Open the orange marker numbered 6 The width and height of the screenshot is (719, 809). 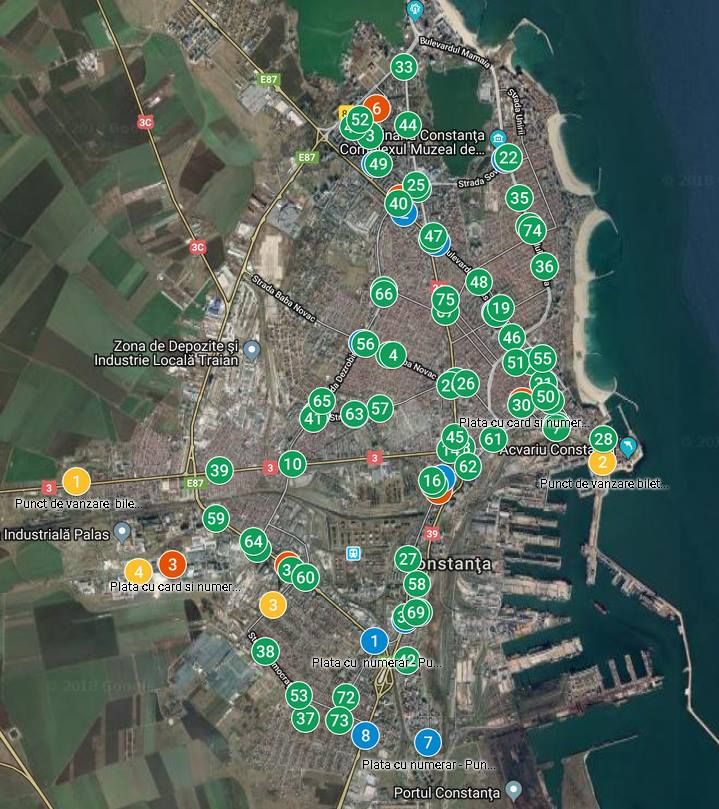376,107
